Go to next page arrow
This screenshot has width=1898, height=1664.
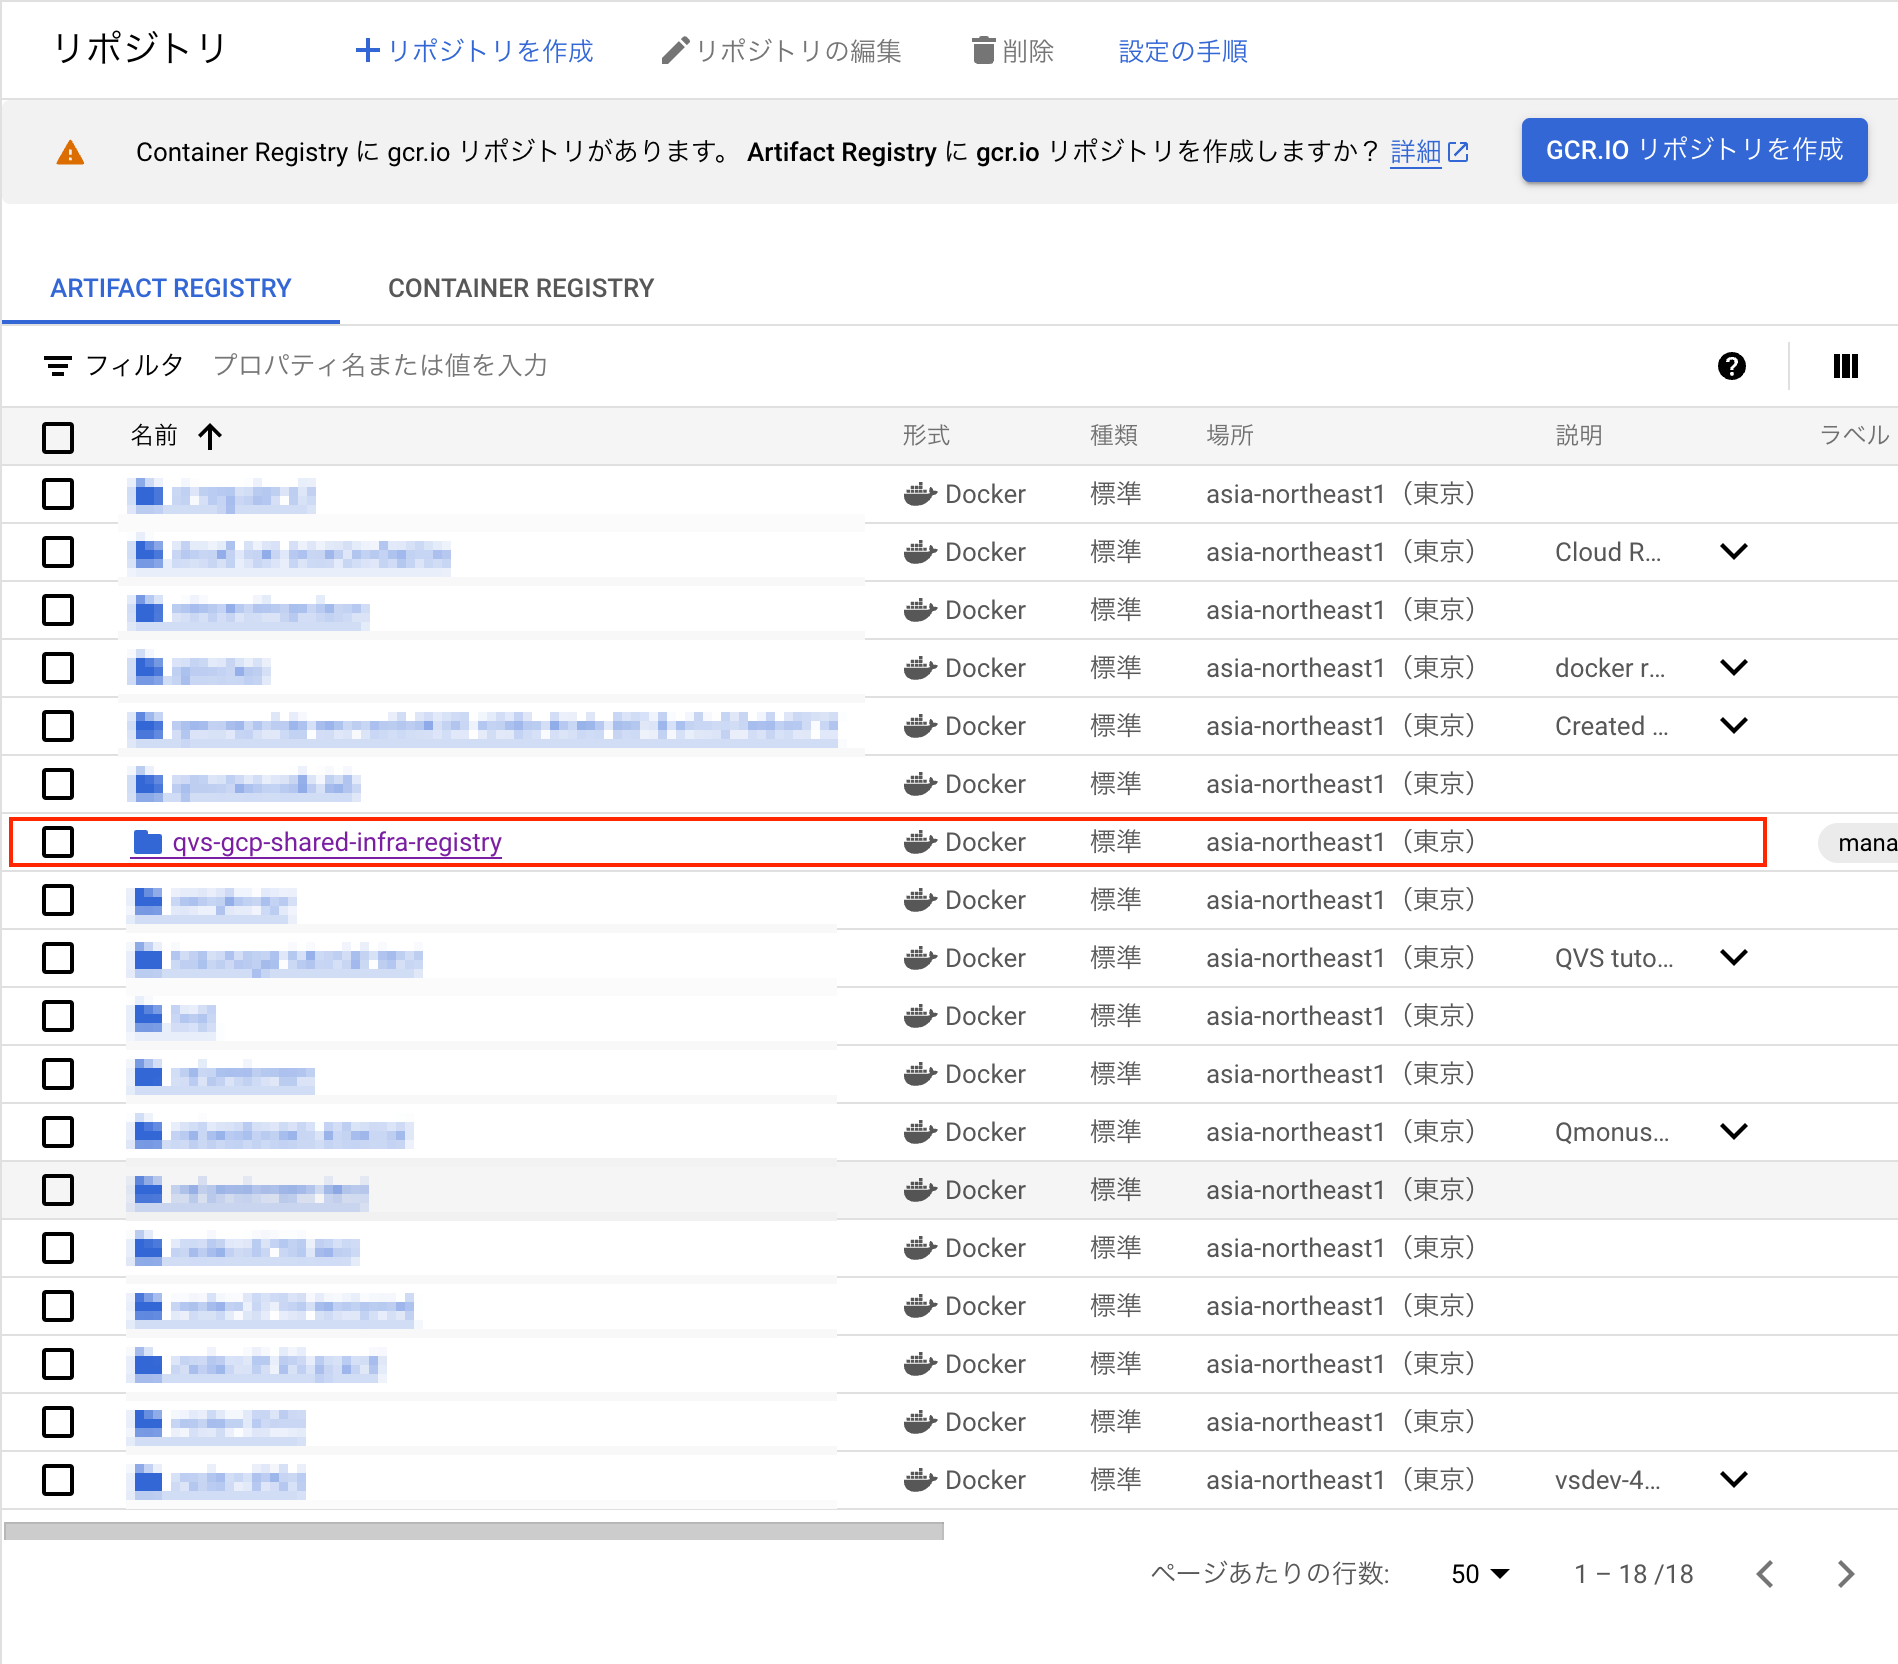[x=1845, y=1574]
